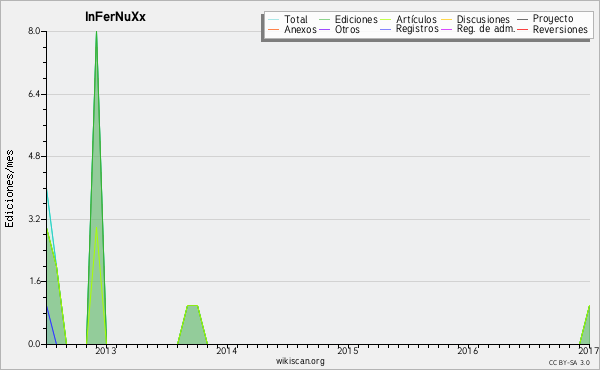This screenshot has width=600, height=370.
Task: Click the 2013 x-axis label
Action: [106, 350]
